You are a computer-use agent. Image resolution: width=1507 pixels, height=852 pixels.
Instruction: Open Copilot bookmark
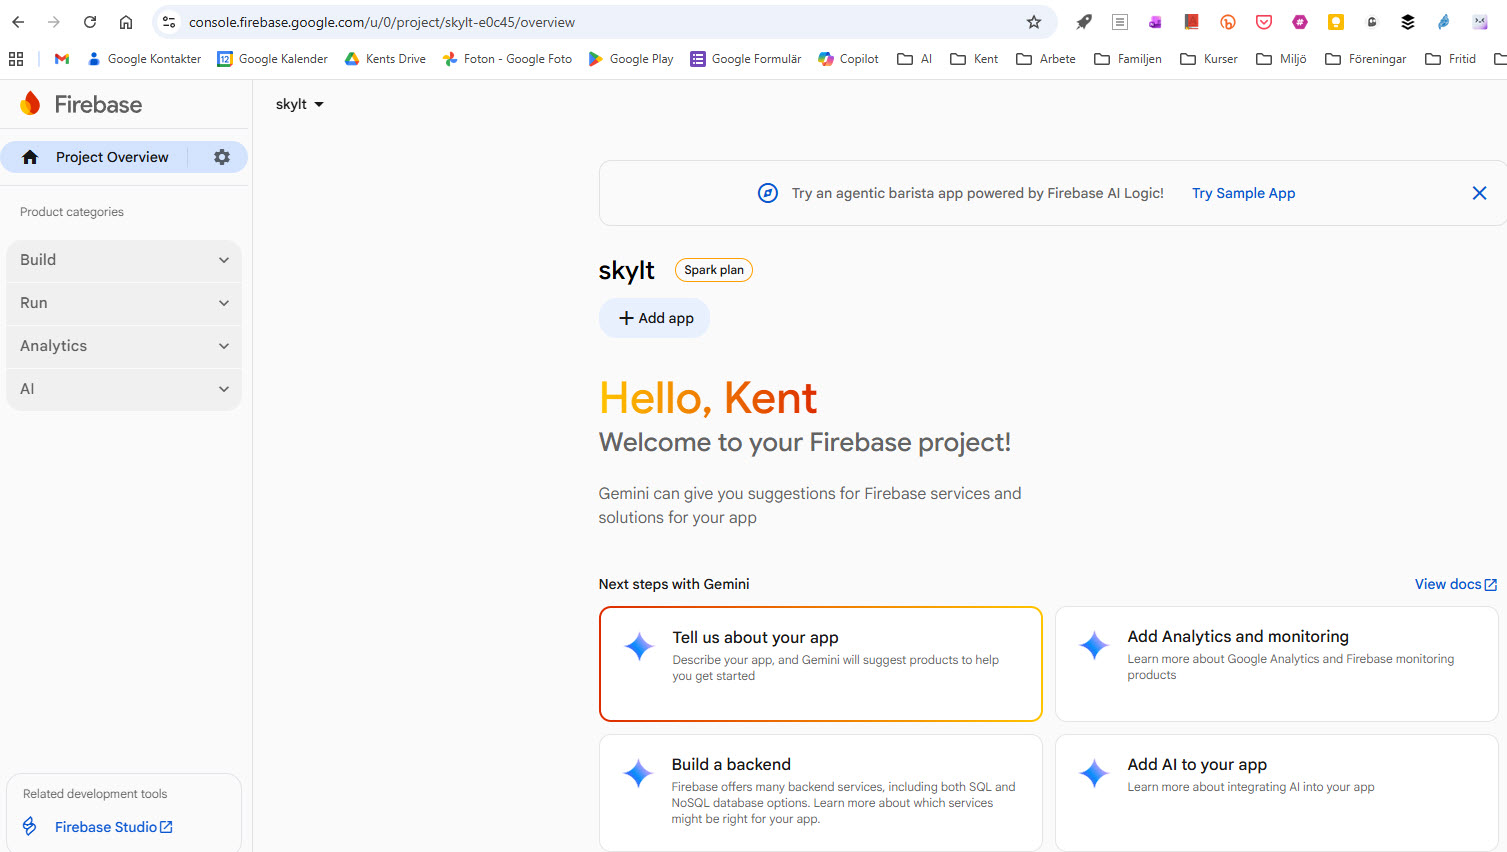[848, 59]
